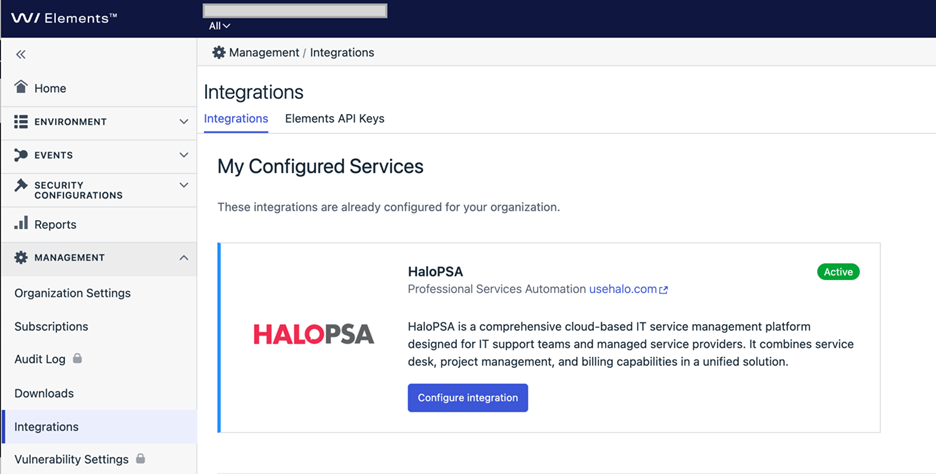Click the lock icon beside Audit Log
This screenshot has height=474, width=936.
point(77,358)
